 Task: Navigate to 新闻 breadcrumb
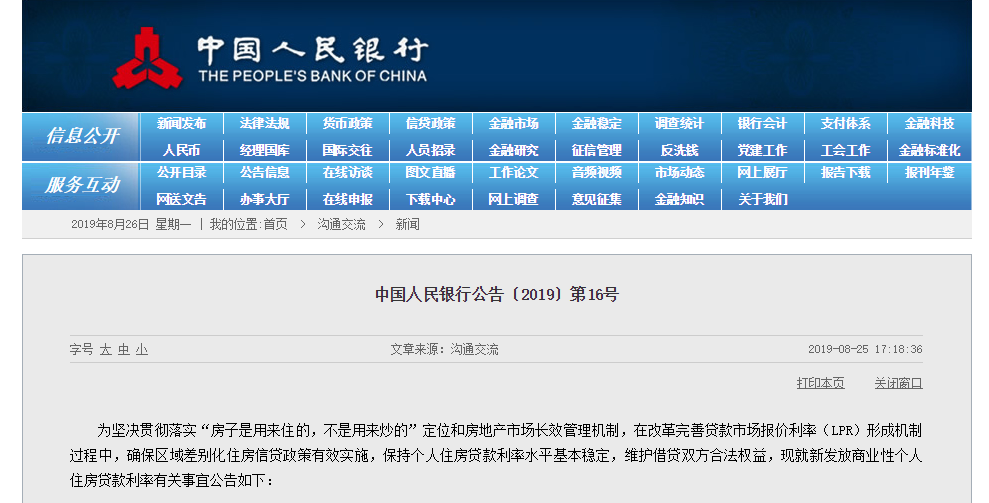[407, 225]
